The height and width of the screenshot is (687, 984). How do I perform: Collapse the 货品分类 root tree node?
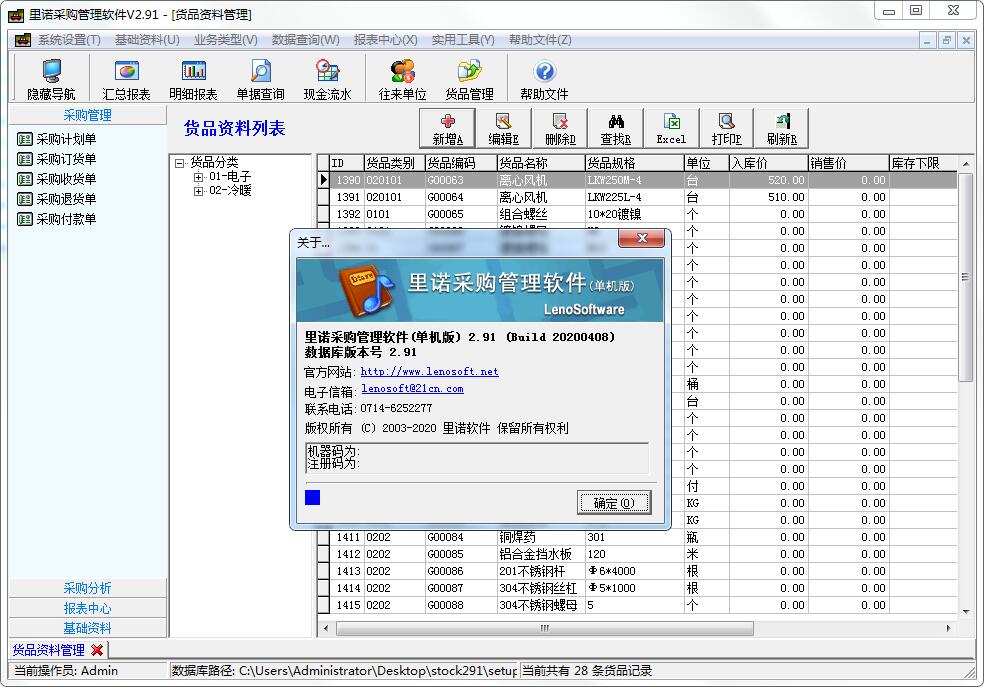180,163
